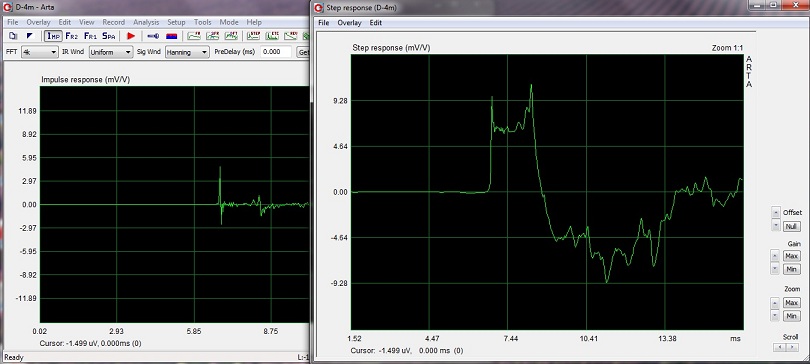Open the STEP response toolbar icon
Screen dimensions: 810x364
[253, 36]
